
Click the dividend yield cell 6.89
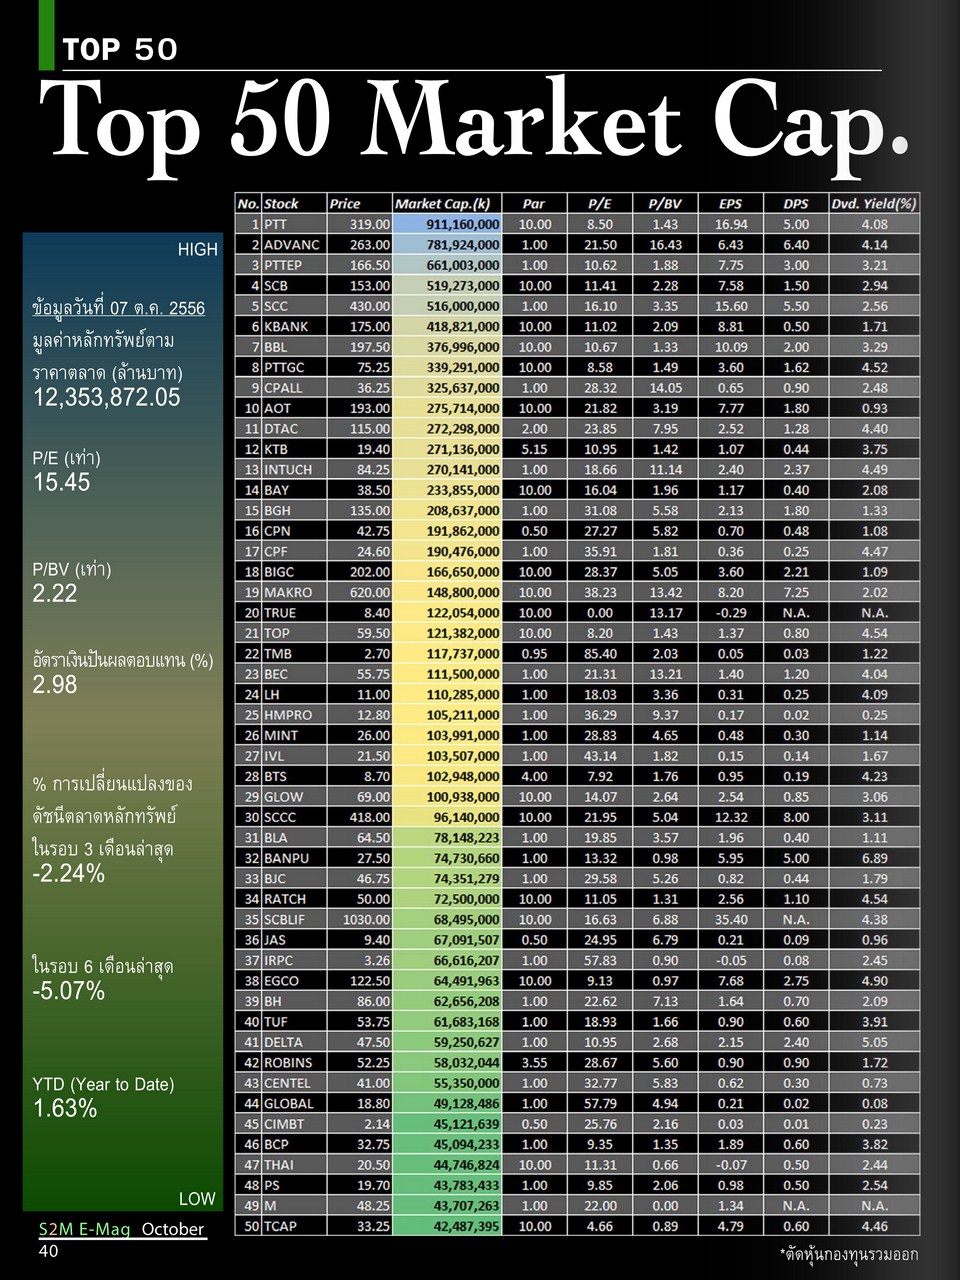click(x=874, y=858)
